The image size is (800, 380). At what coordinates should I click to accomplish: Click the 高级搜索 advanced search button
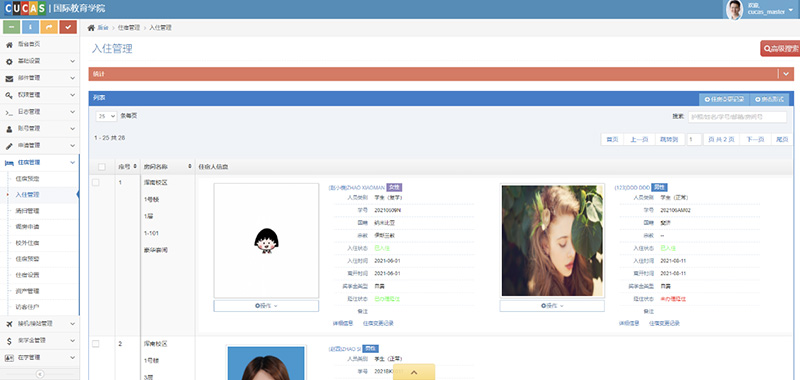coord(780,48)
